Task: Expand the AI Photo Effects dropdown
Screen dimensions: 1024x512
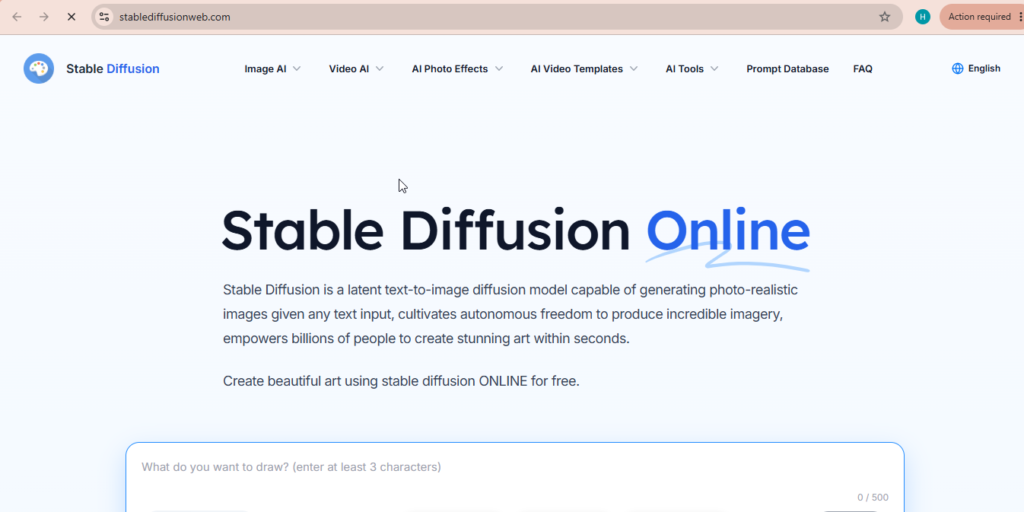Action: tap(457, 69)
